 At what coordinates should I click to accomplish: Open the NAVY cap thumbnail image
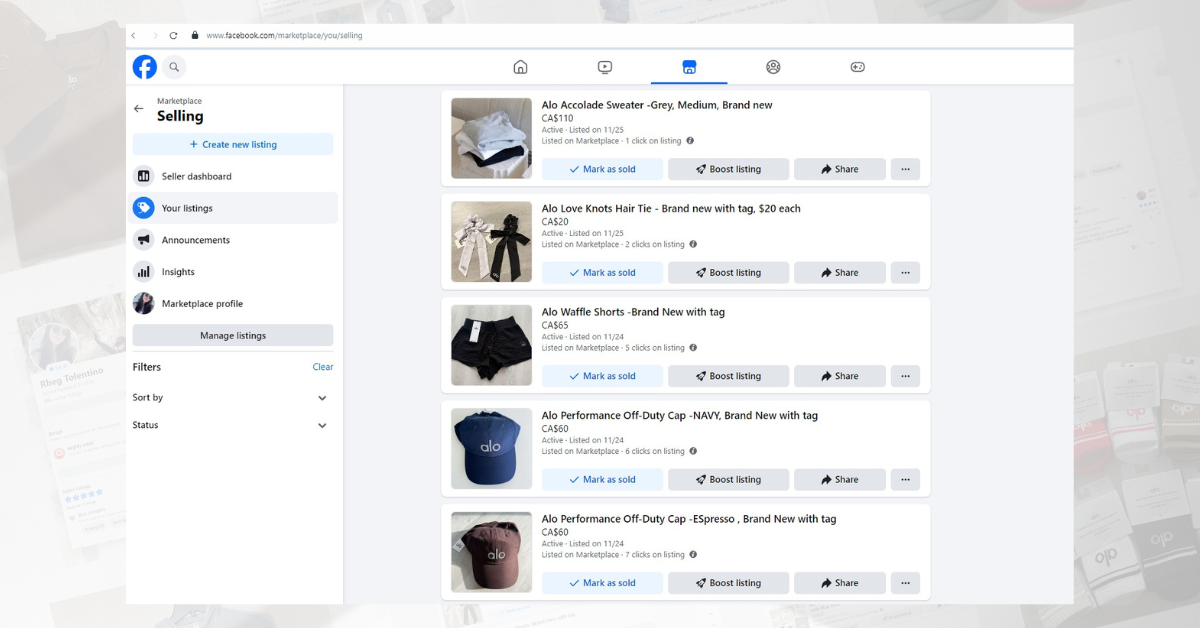tap(491, 448)
